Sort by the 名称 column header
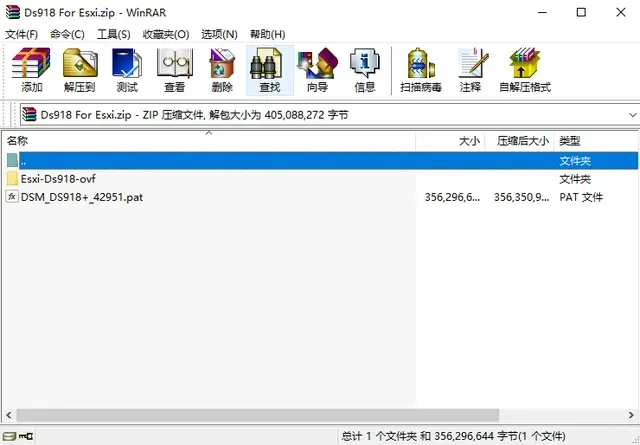640x445 pixels. pyautogui.click(x=208, y=141)
